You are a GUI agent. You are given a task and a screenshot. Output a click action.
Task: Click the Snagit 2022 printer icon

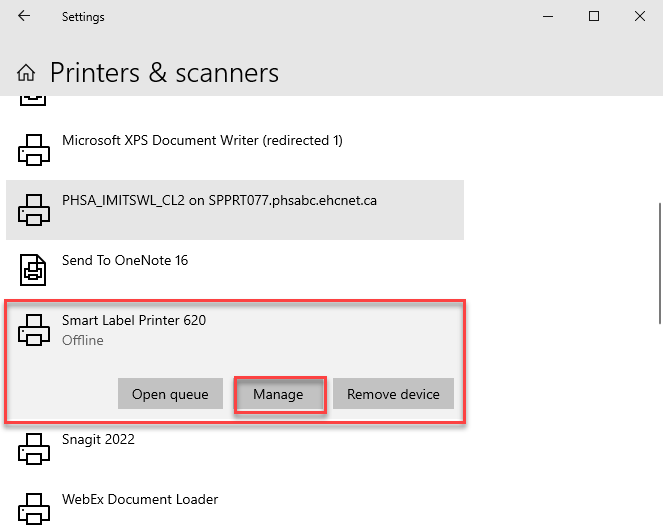[34, 449]
